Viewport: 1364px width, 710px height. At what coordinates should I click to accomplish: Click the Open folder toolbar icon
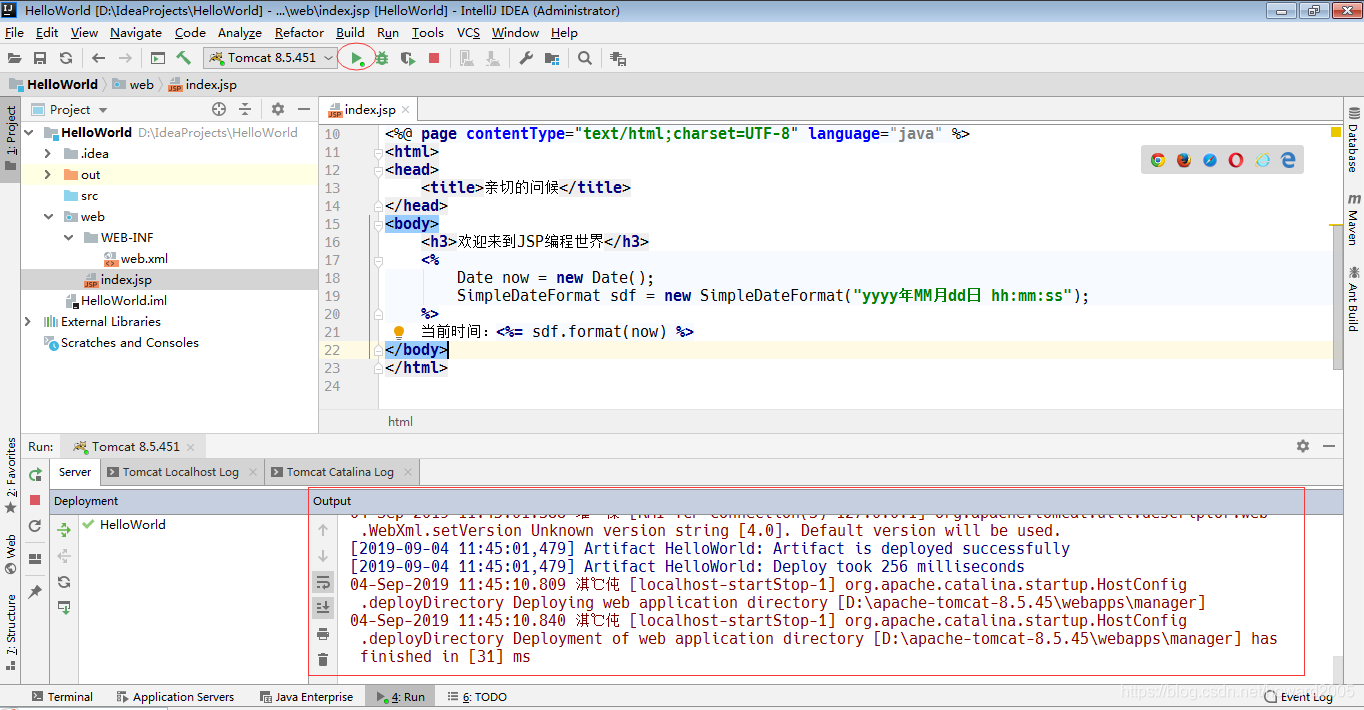tap(14, 58)
